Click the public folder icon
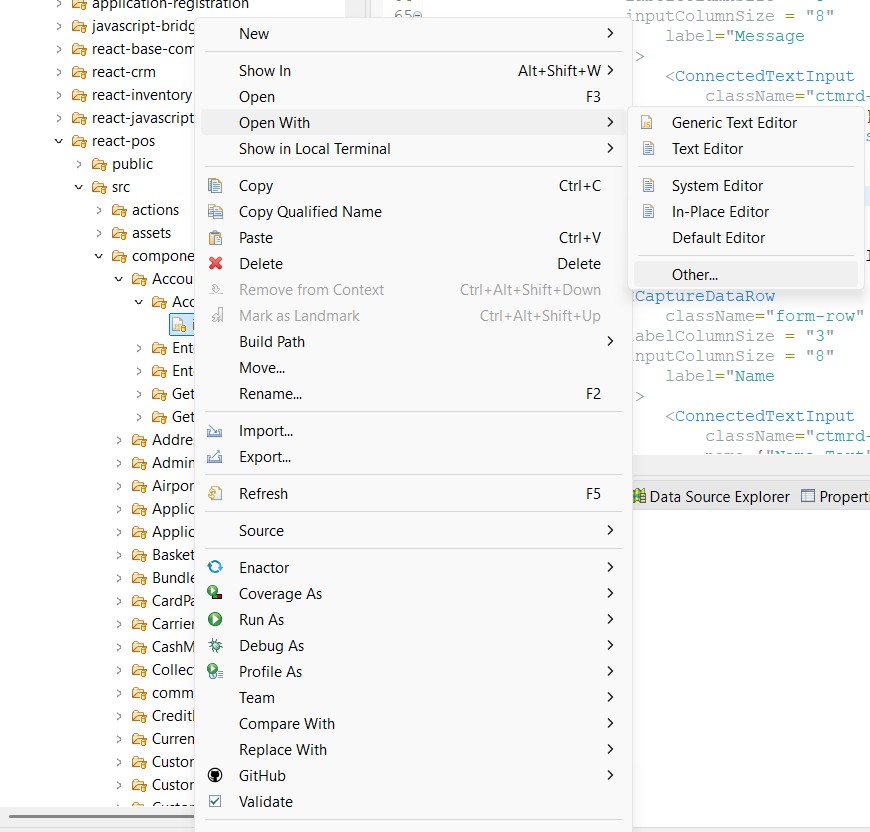 tap(99, 164)
